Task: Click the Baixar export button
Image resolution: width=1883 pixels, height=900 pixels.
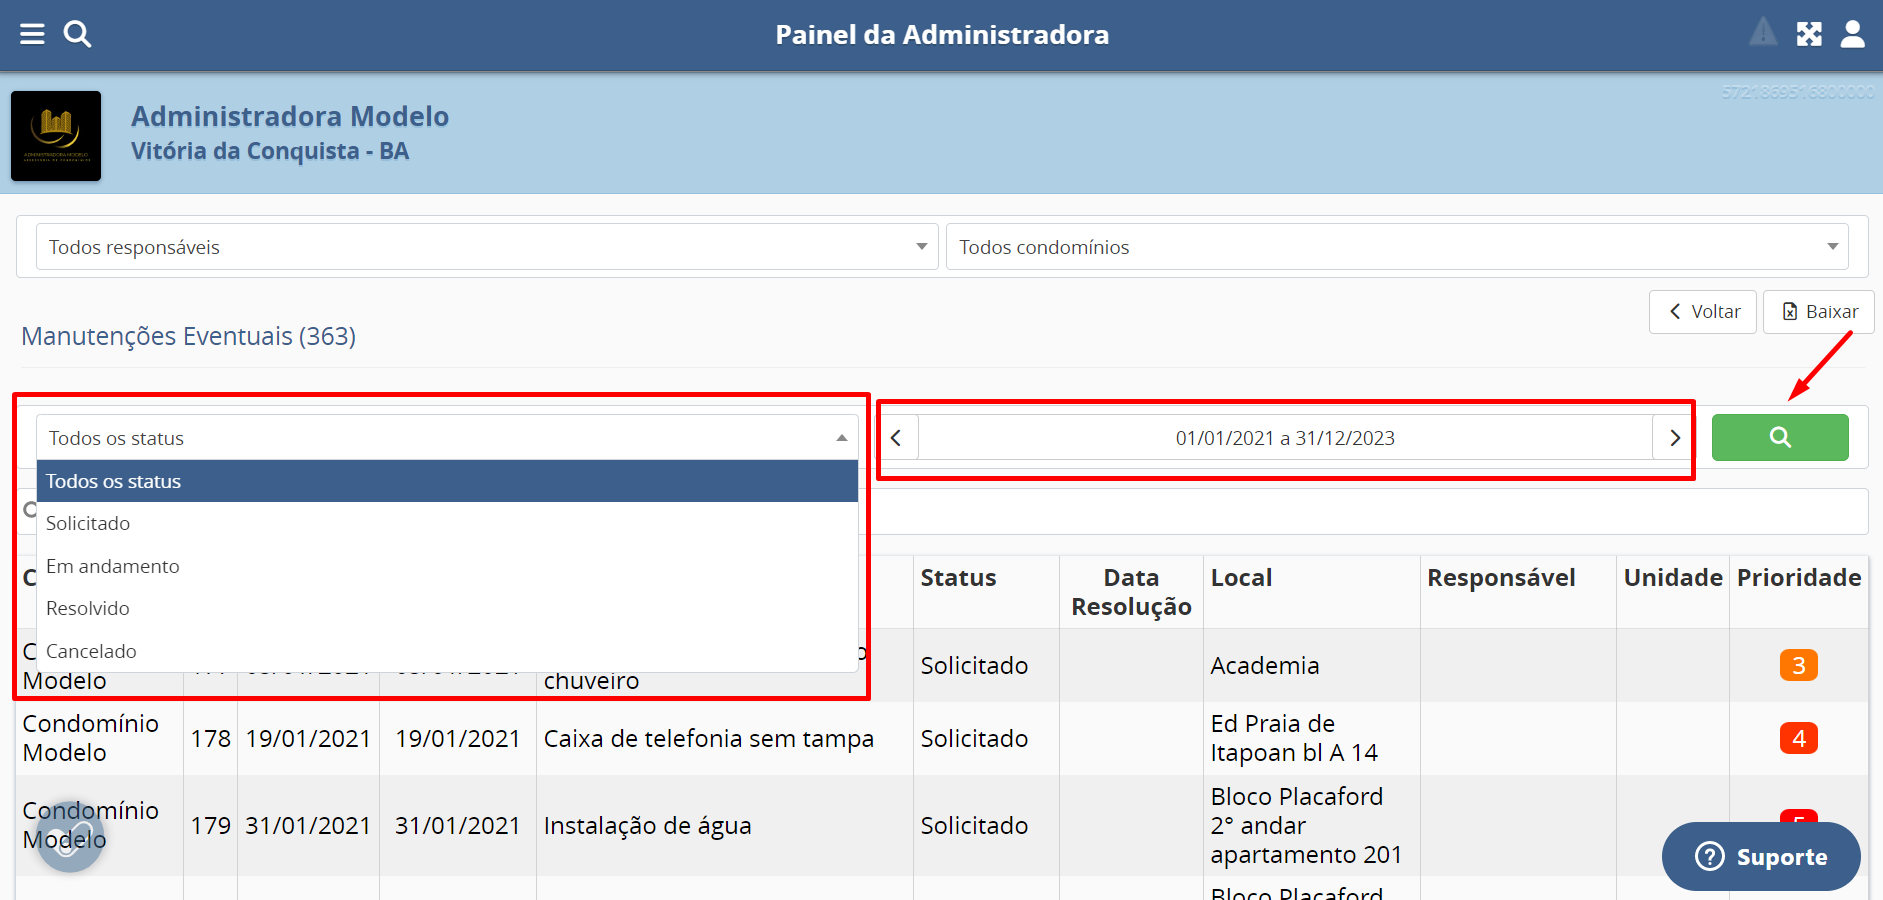Action: (x=1818, y=312)
